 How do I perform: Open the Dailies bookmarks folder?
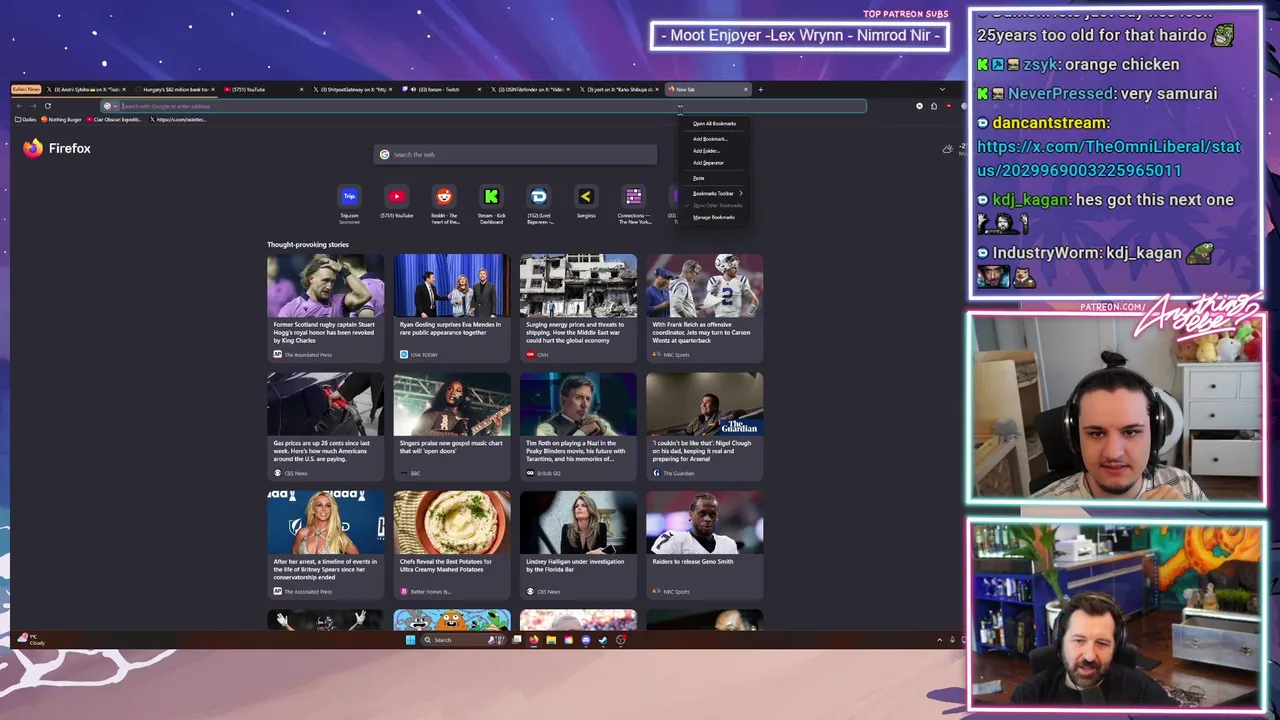click(25, 119)
